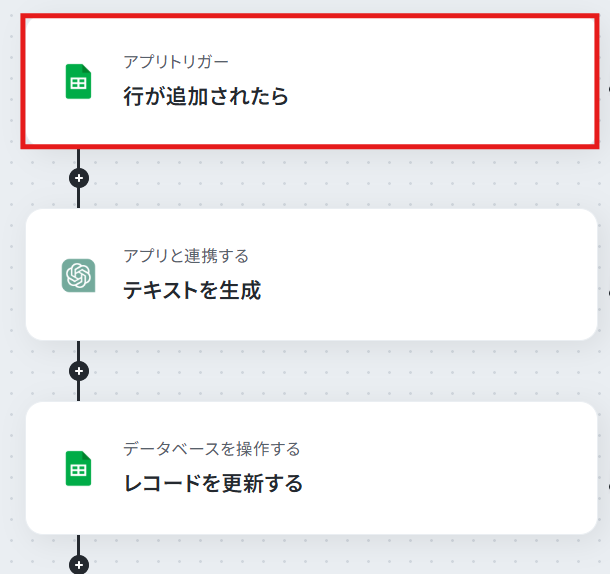Open the レコードを更新する step card

point(311,468)
